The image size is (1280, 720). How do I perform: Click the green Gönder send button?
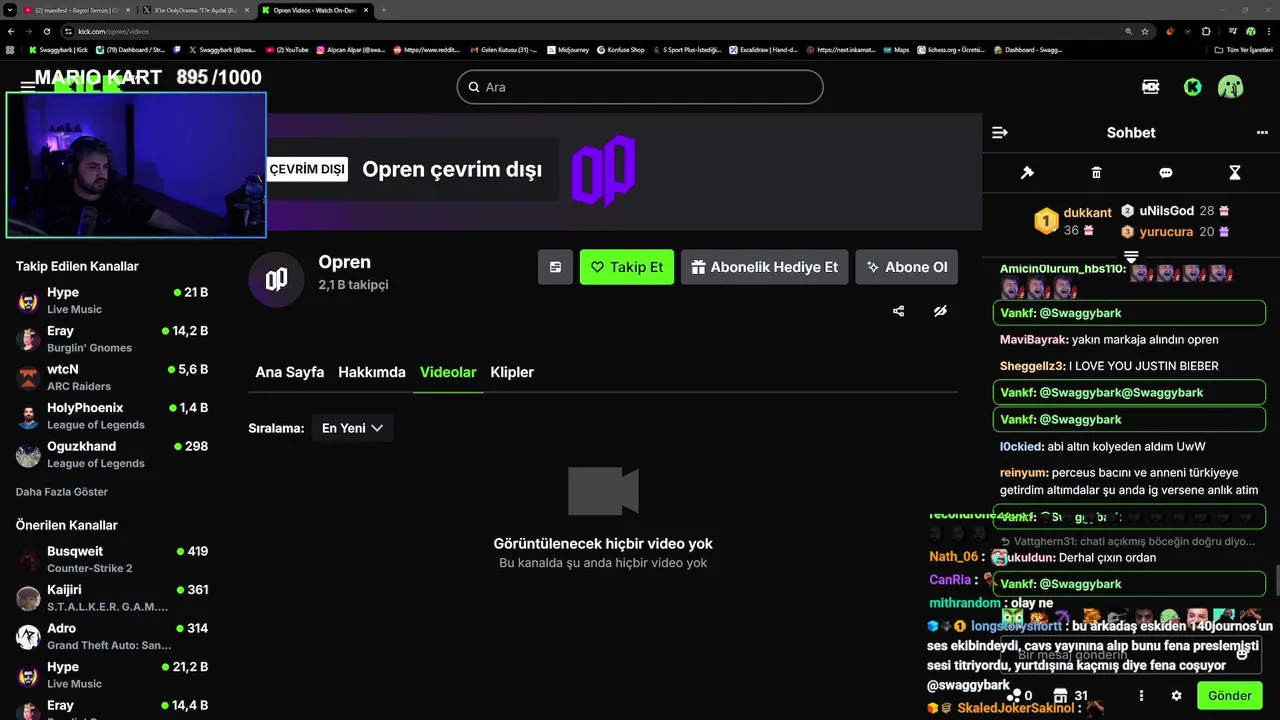[x=1229, y=695]
